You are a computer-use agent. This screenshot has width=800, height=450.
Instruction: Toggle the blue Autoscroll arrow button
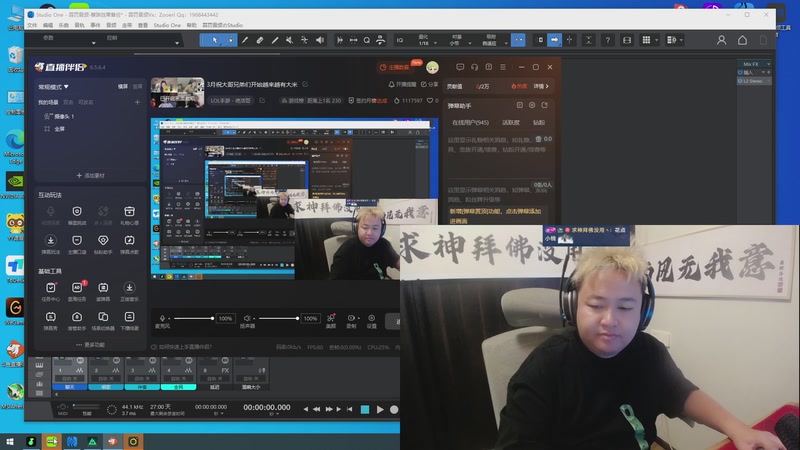coord(555,40)
